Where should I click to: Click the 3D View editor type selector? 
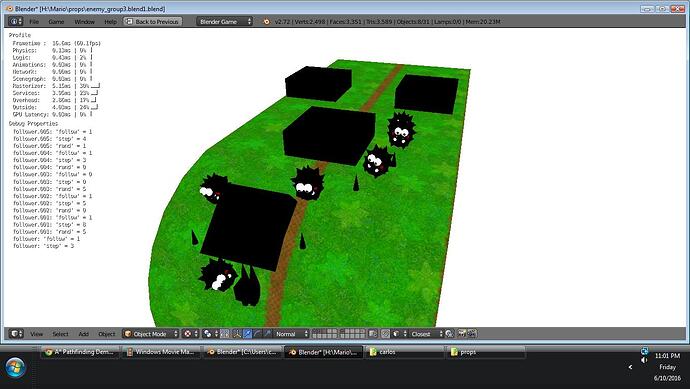coord(16,334)
